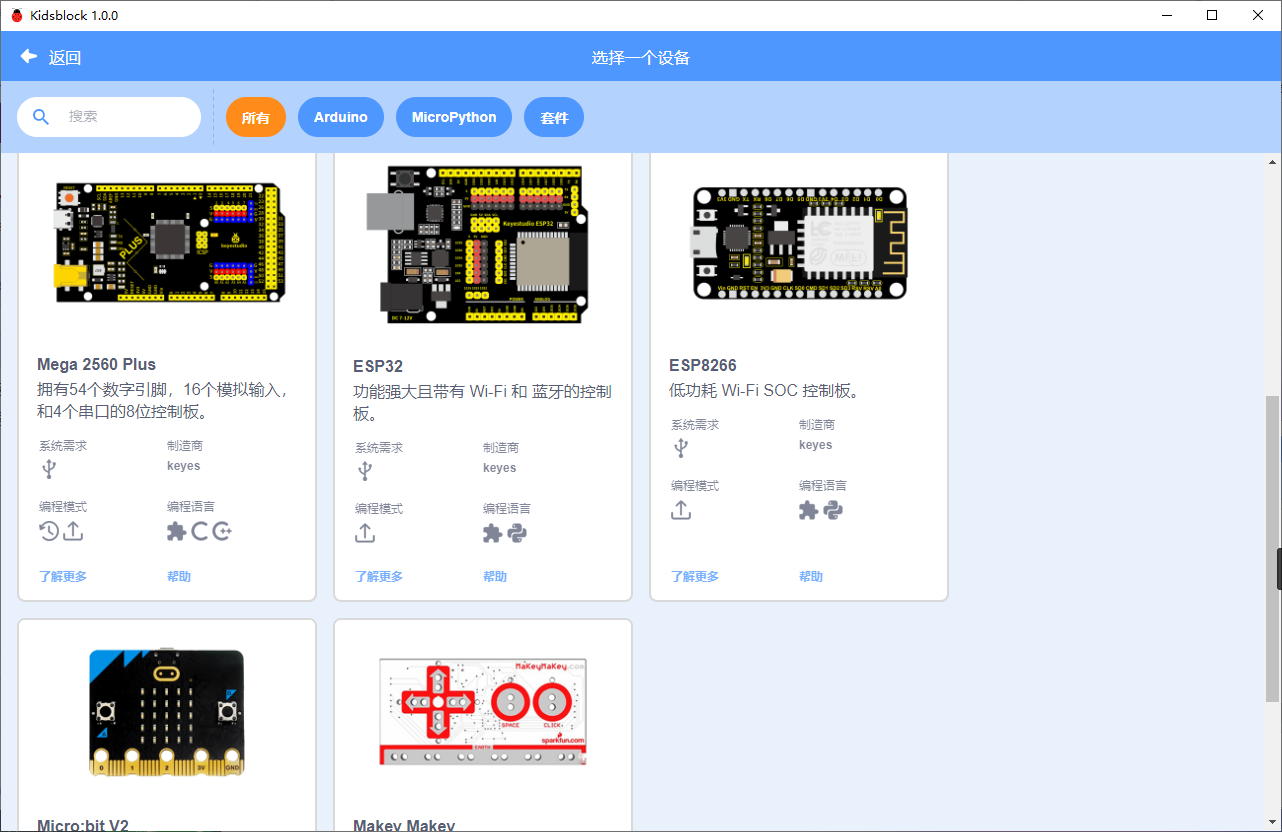Minimize the Kidsblock window
The width and height of the screenshot is (1282, 832).
point(1166,15)
